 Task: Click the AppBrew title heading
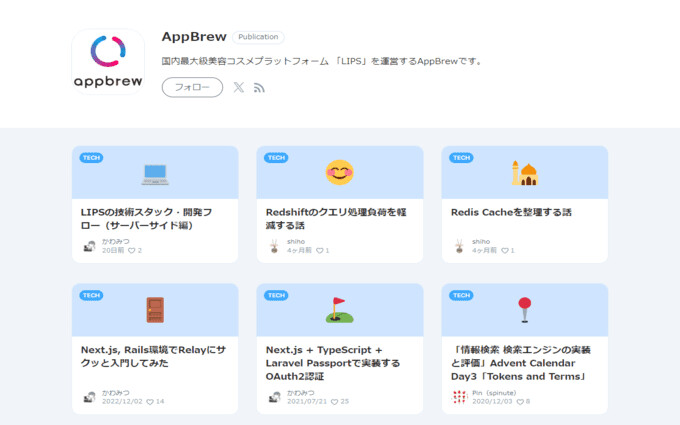click(x=194, y=36)
